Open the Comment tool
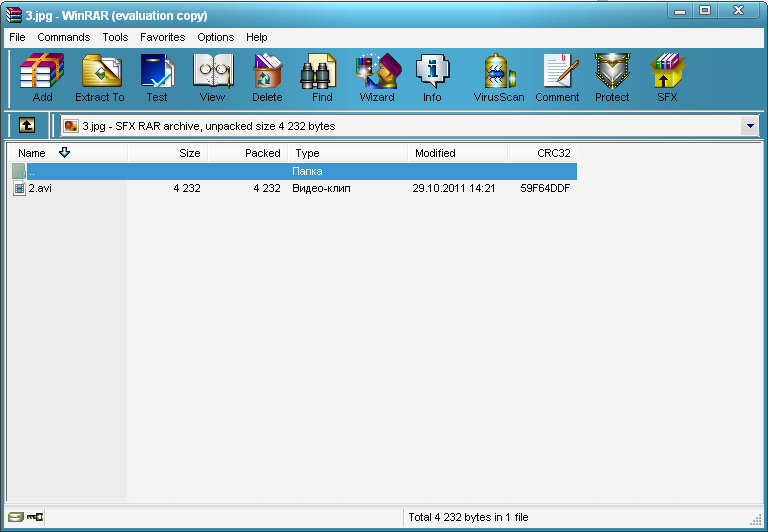 click(557, 77)
